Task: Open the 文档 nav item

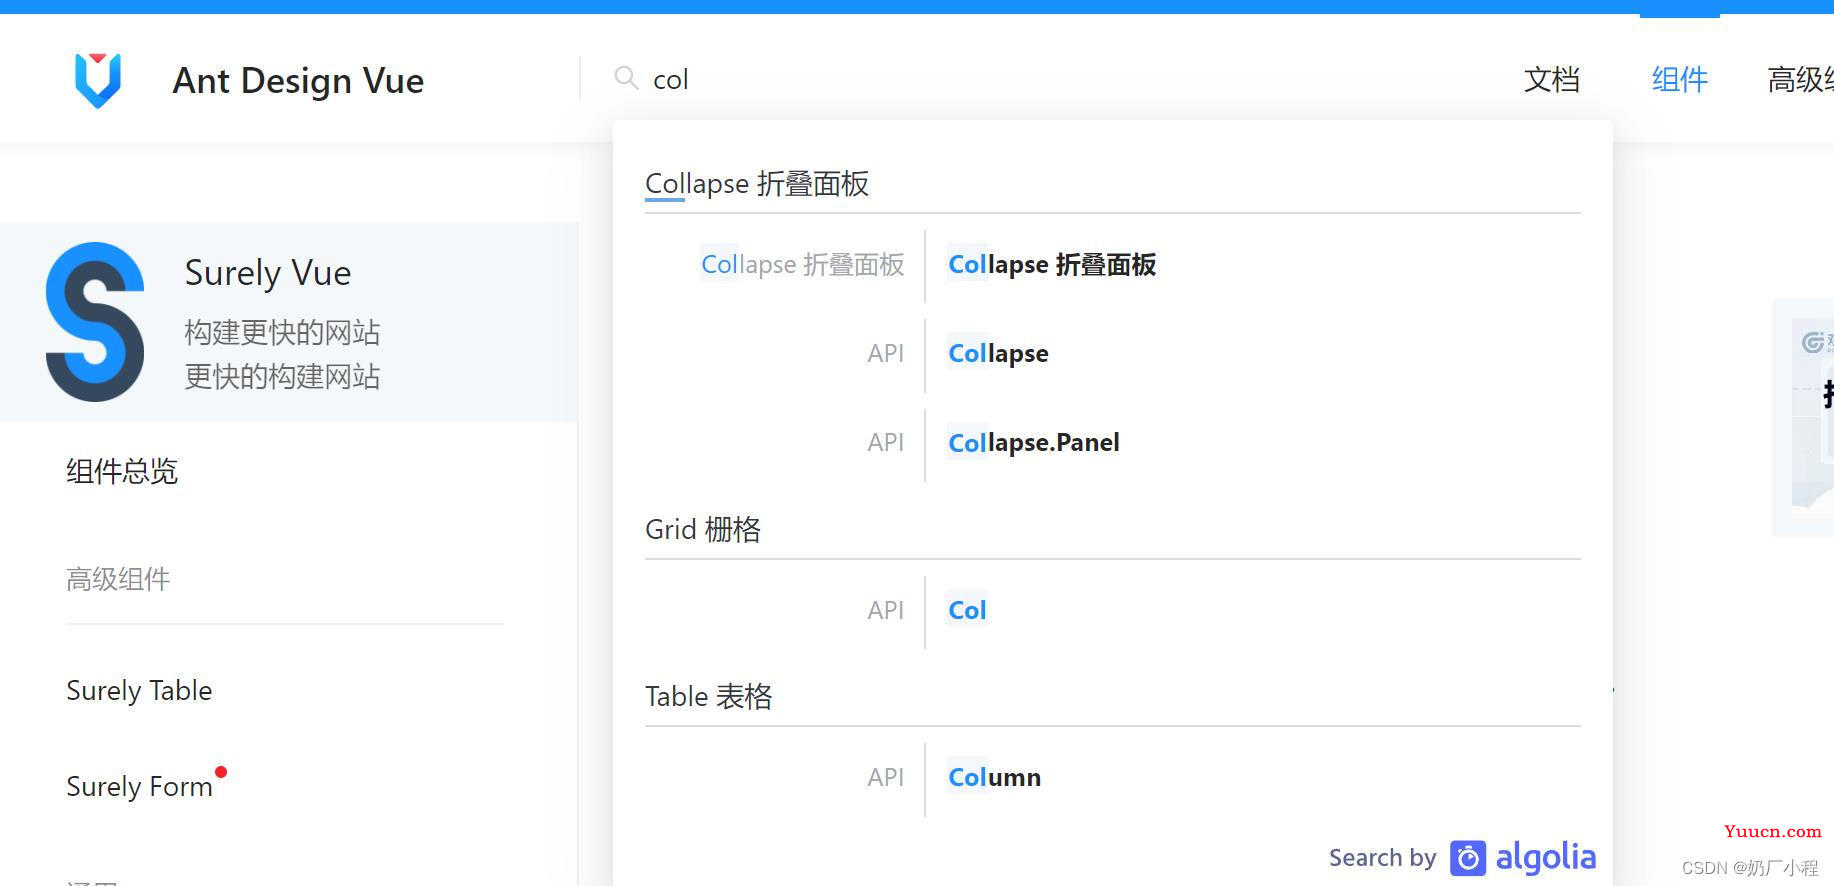Action: pos(1551,79)
